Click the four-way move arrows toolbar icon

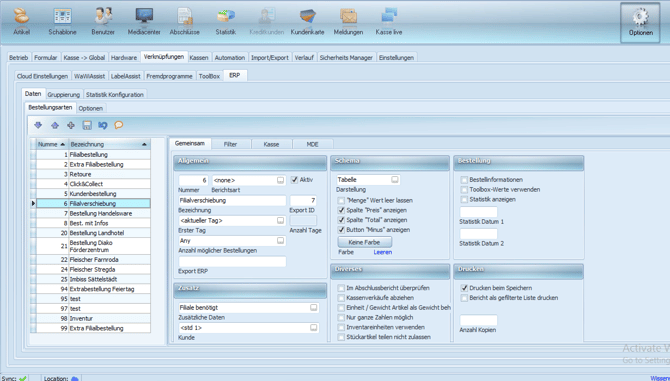click(71, 125)
